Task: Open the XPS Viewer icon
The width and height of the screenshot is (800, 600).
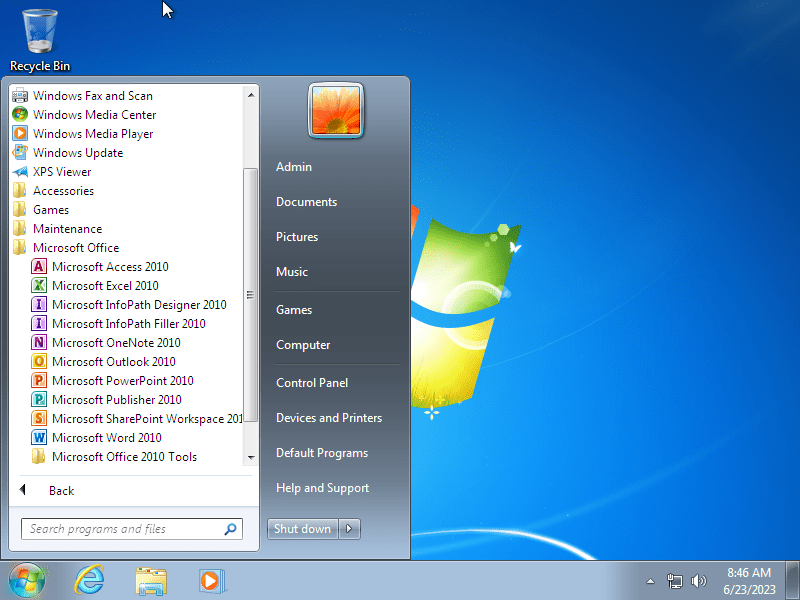Action: point(20,171)
